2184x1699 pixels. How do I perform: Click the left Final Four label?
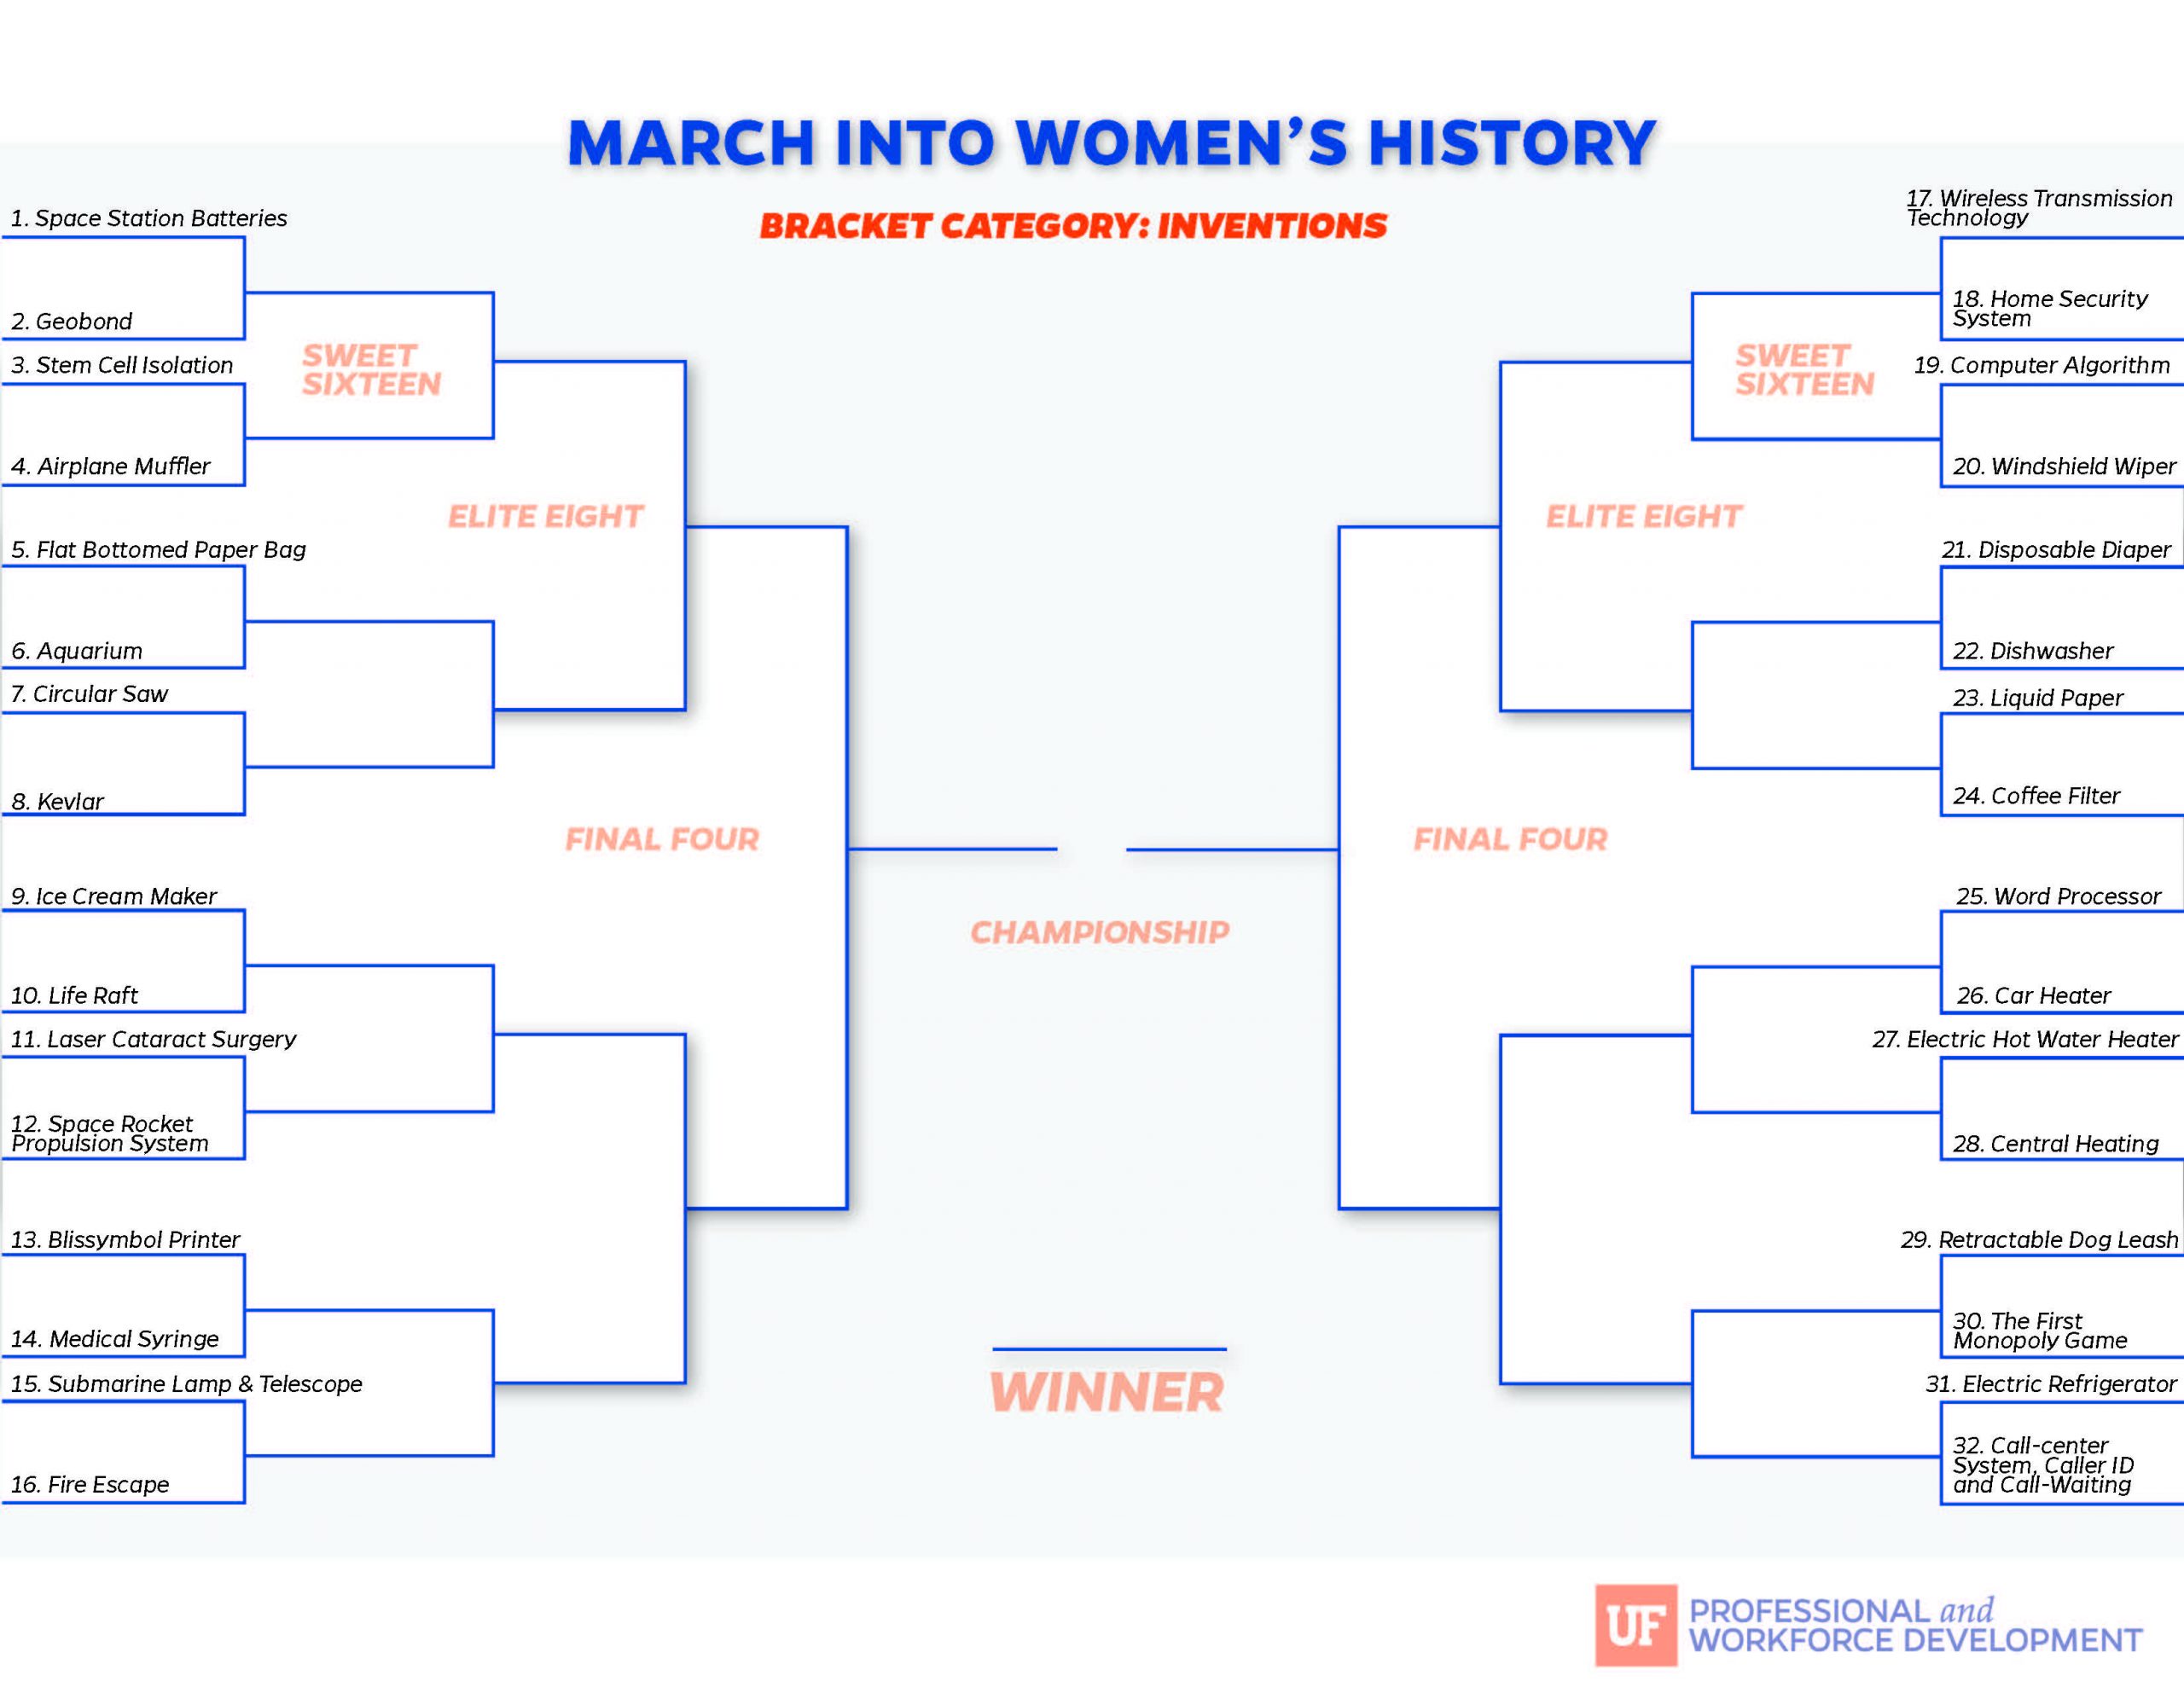662,839
